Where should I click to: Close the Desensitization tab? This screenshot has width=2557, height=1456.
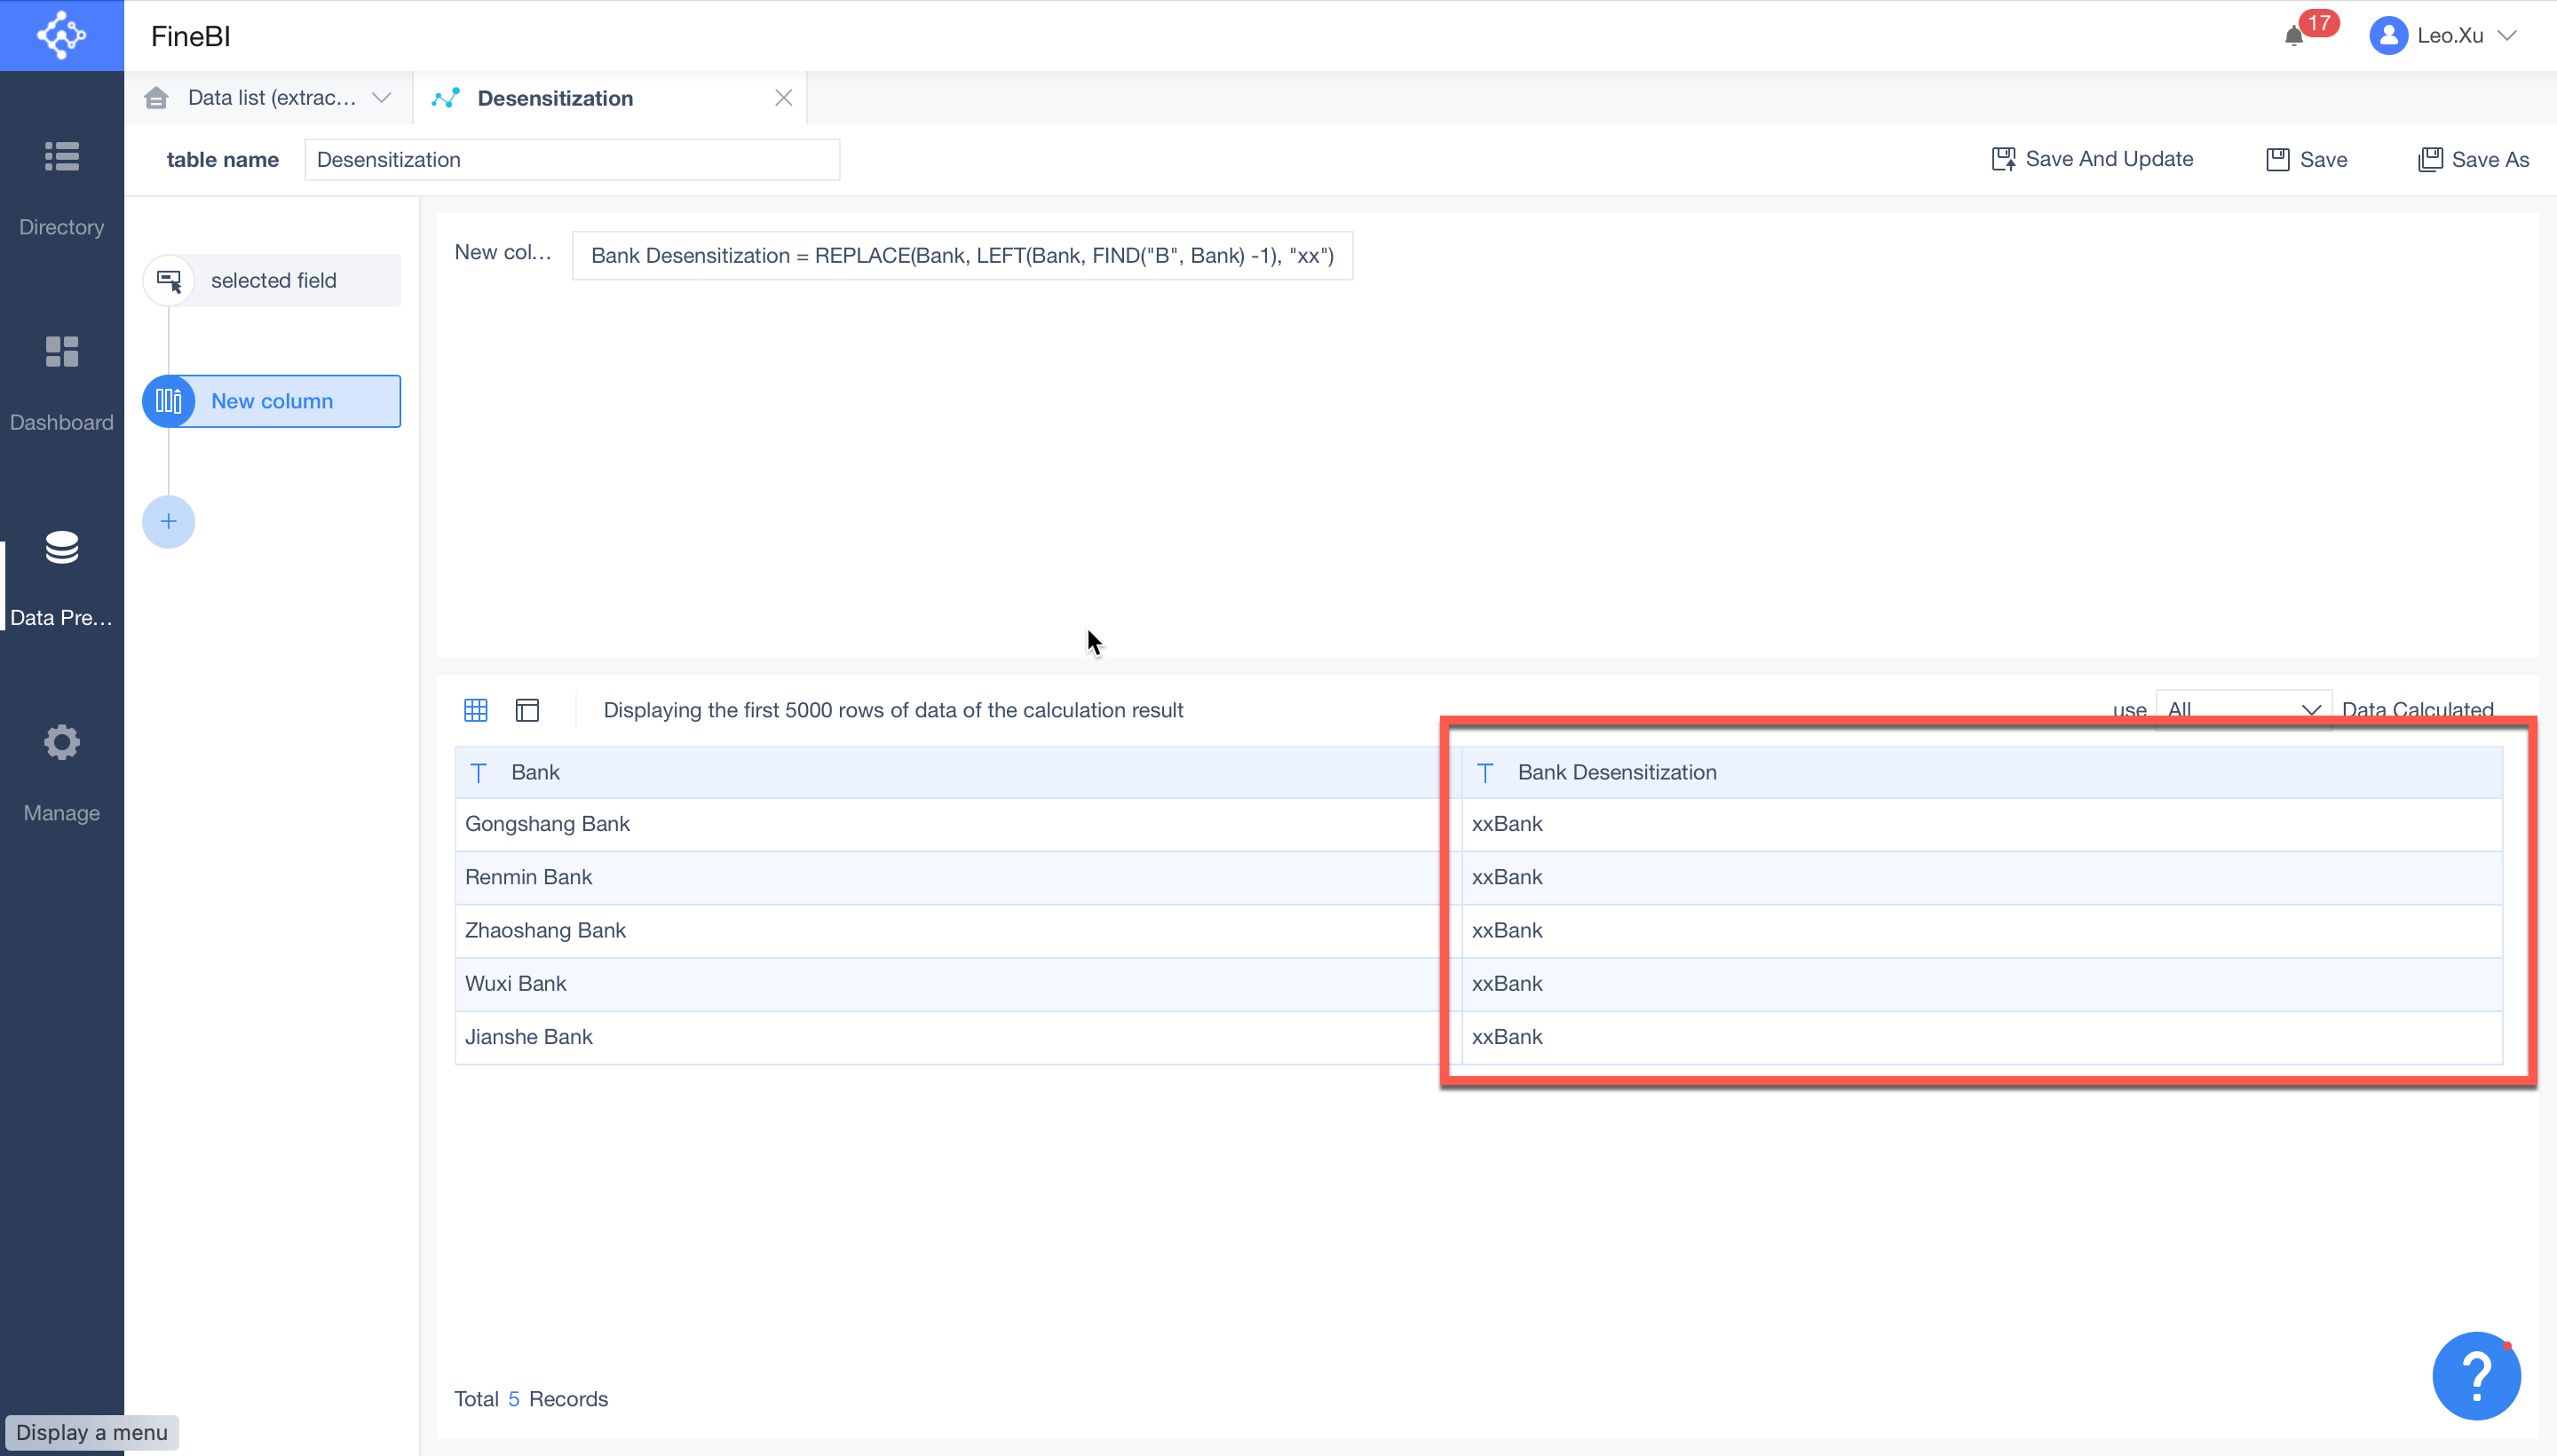[x=783, y=98]
